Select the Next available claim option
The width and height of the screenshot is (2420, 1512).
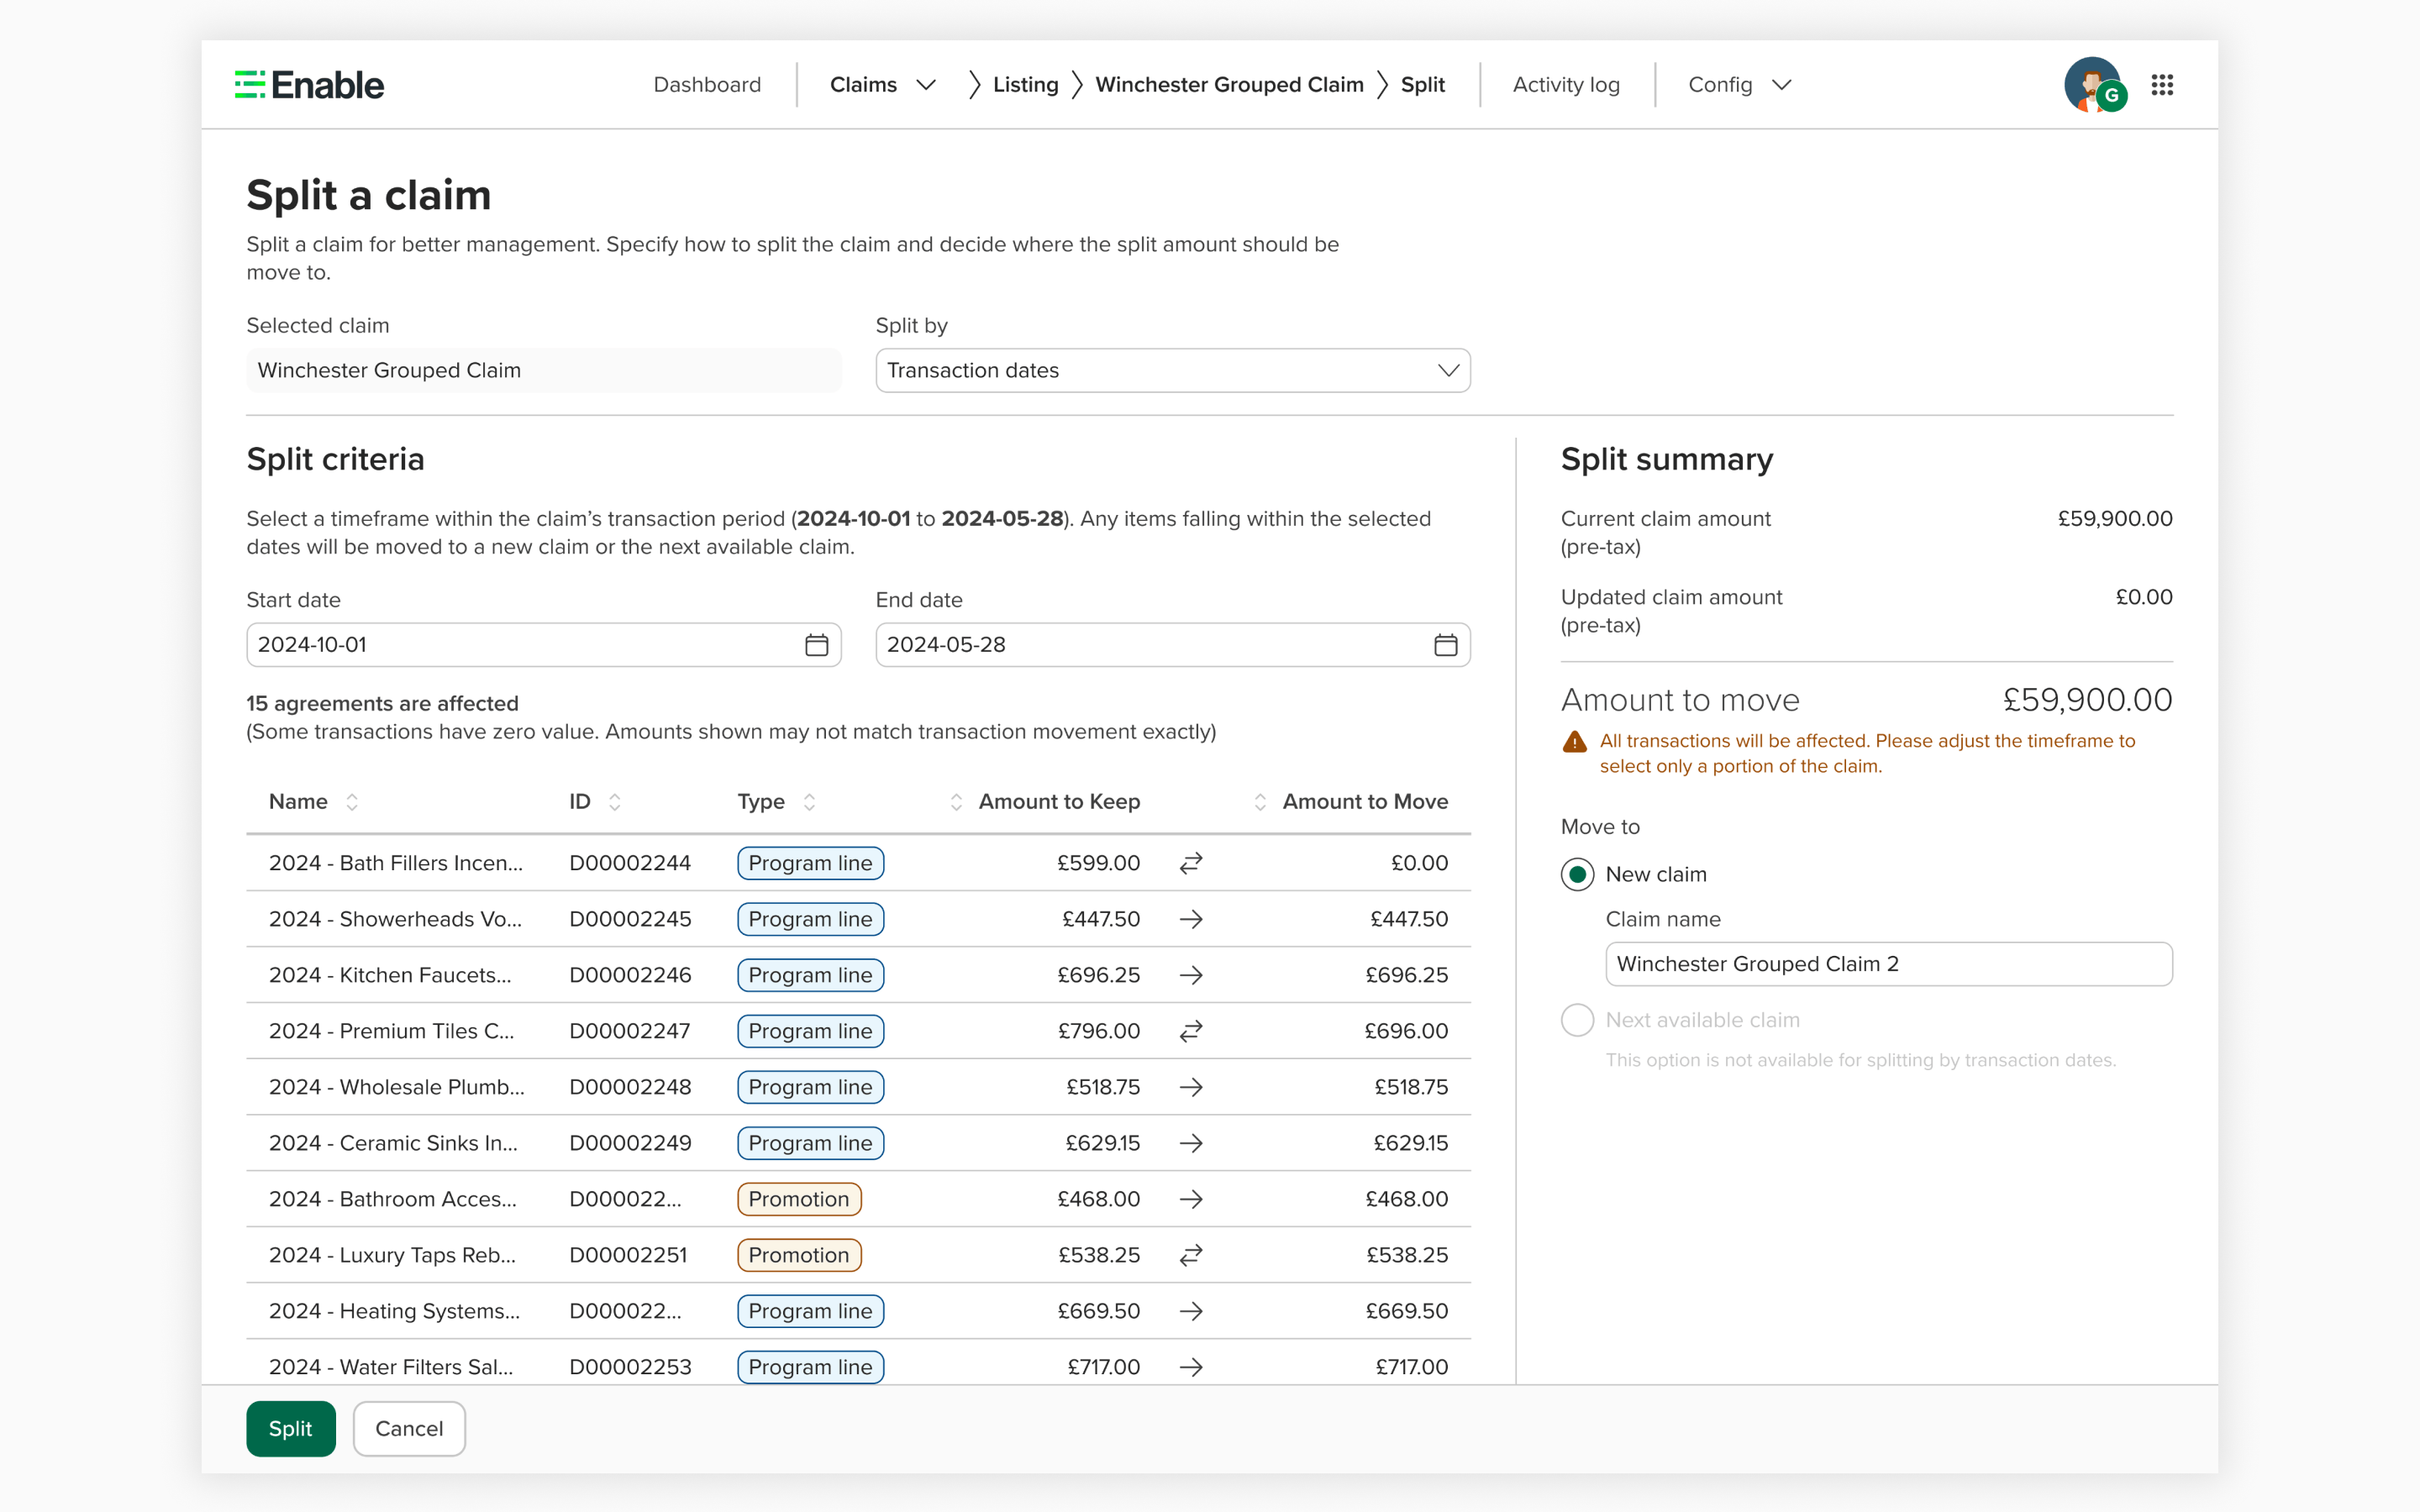tap(1577, 1019)
